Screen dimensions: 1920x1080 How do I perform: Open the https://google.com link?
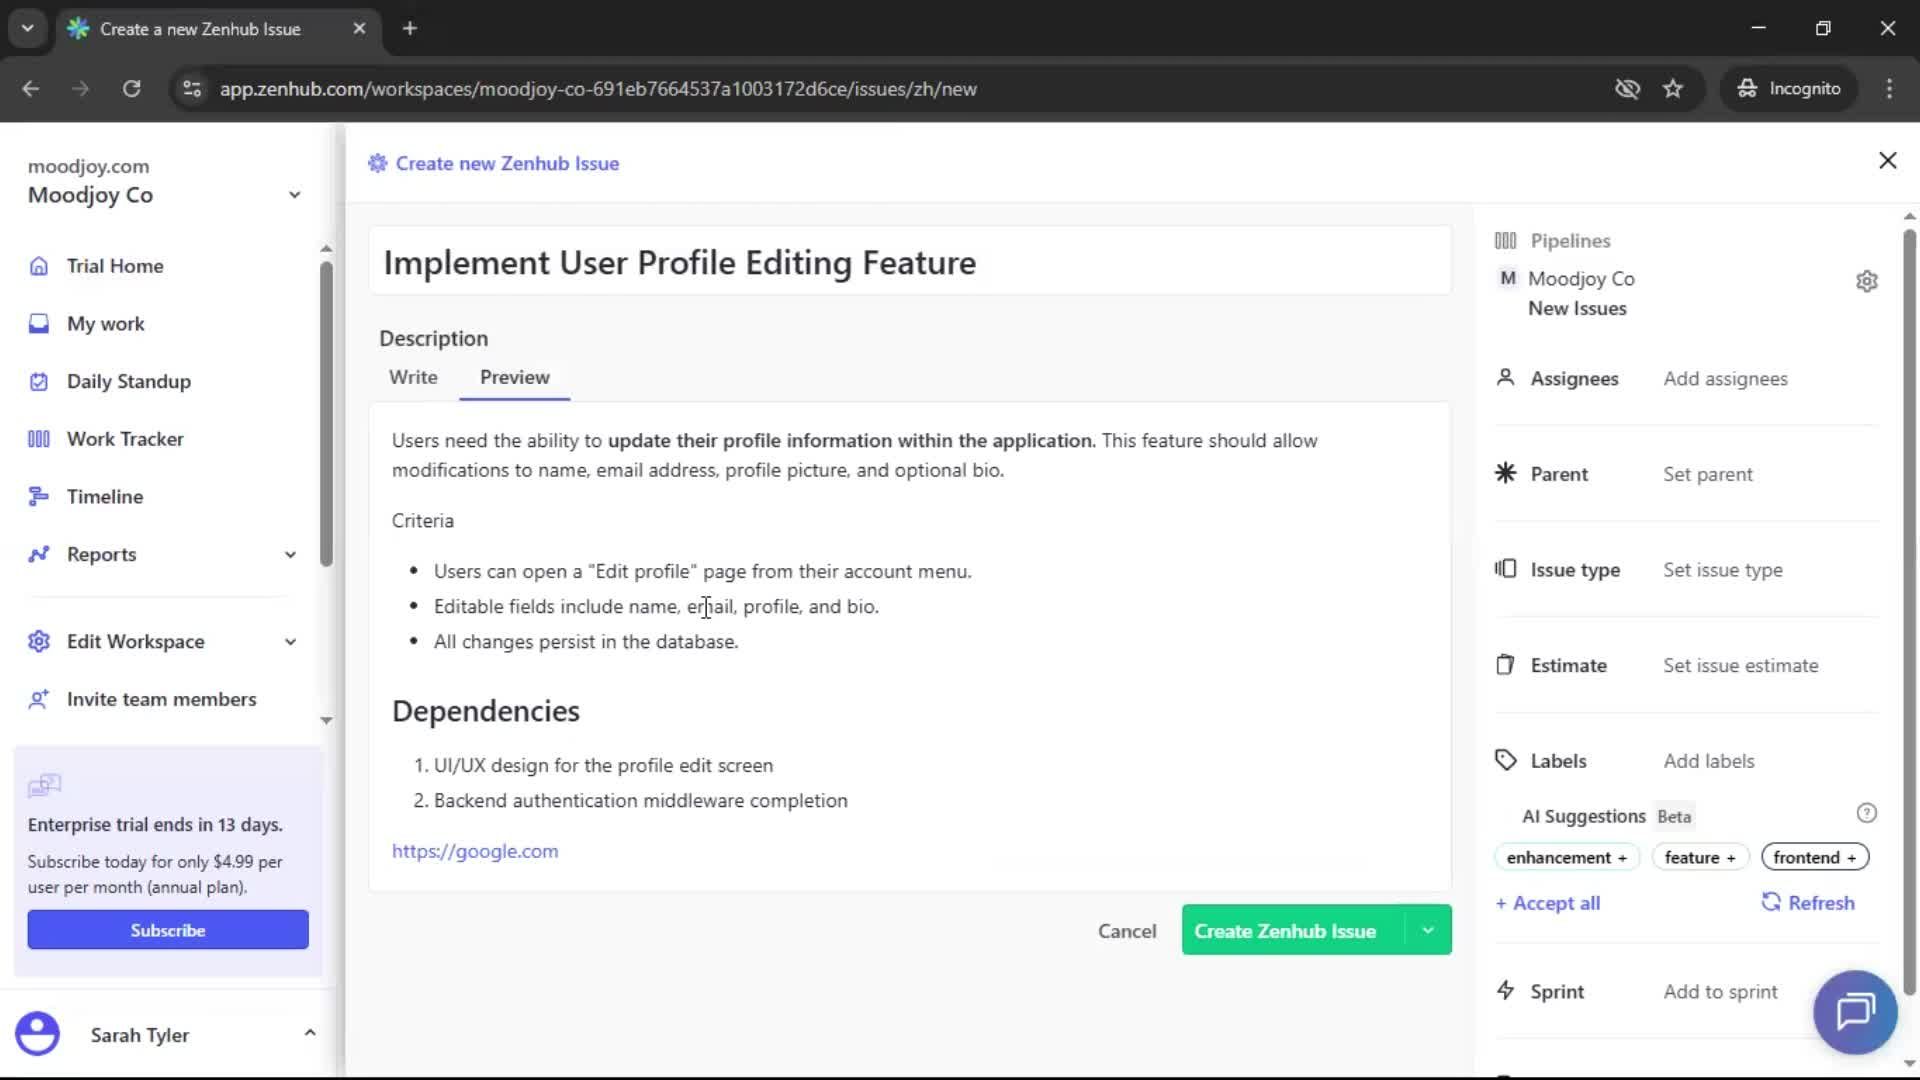[474, 851]
